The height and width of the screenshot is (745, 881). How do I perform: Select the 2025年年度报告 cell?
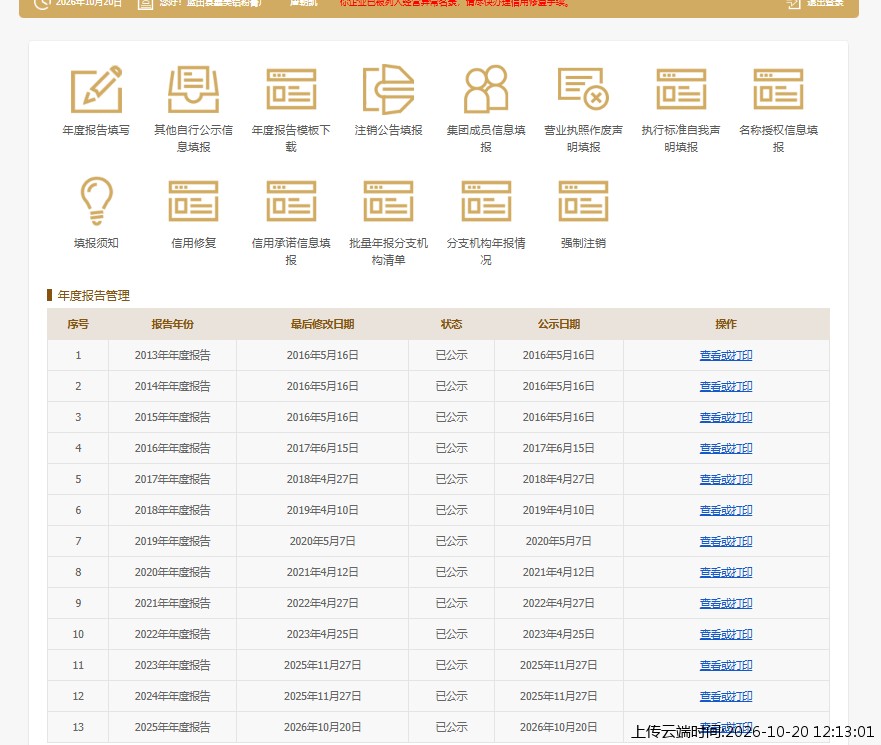pyautogui.click(x=172, y=727)
